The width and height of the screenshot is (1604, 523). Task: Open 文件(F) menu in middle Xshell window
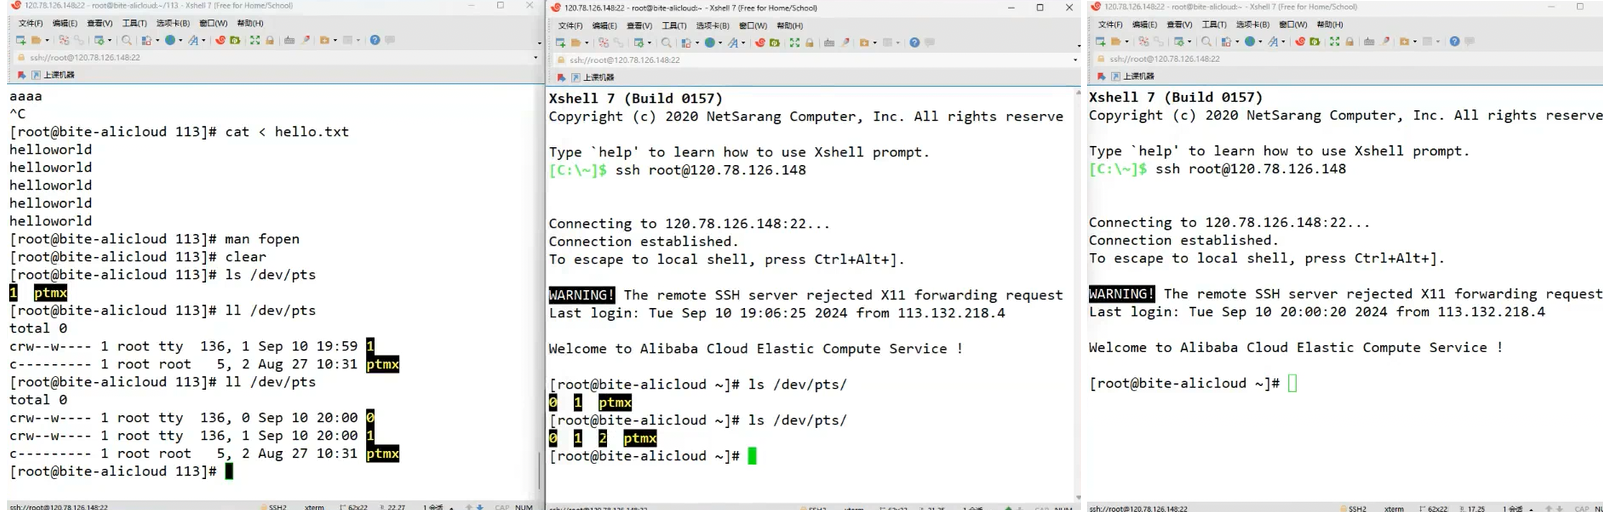coord(571,25)
